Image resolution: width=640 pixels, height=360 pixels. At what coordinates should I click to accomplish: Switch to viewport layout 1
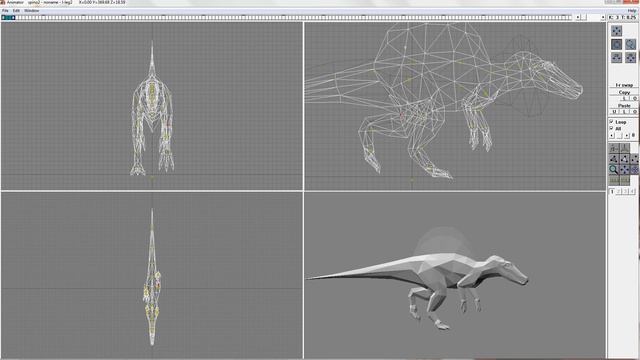(x=612, y=191)
